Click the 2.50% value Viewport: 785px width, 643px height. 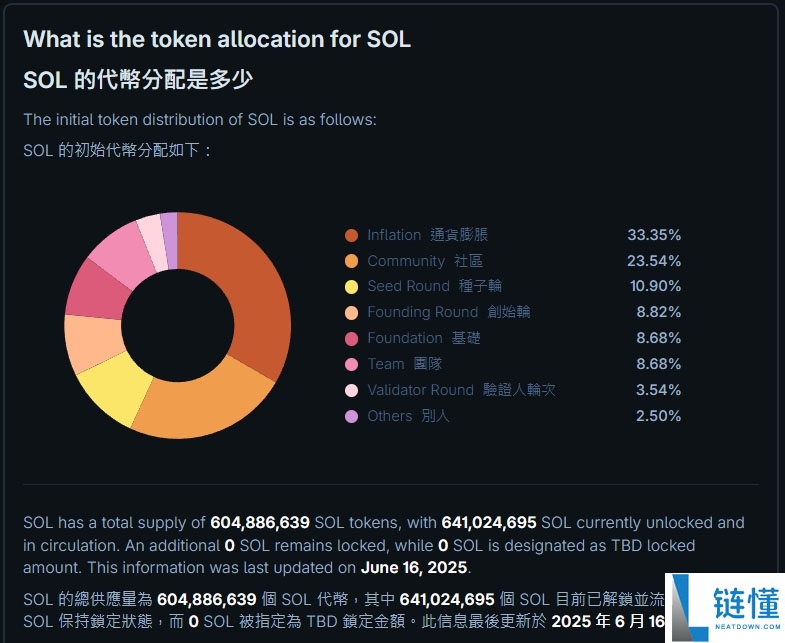pos(658,416)
